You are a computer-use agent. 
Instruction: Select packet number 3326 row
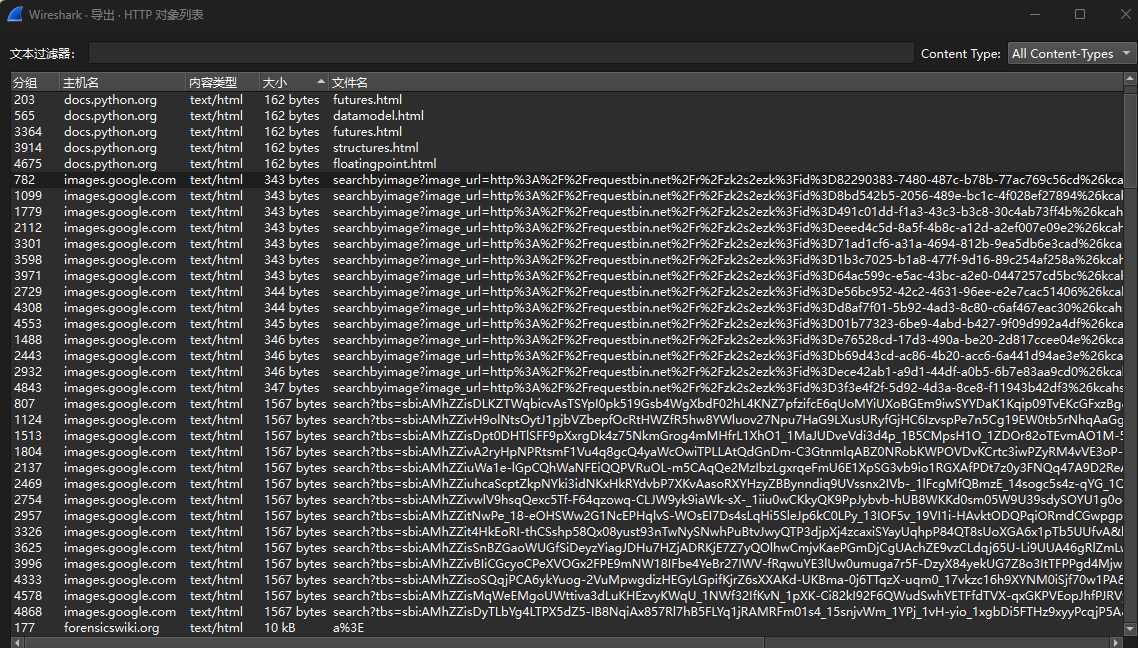pos(567,531)
